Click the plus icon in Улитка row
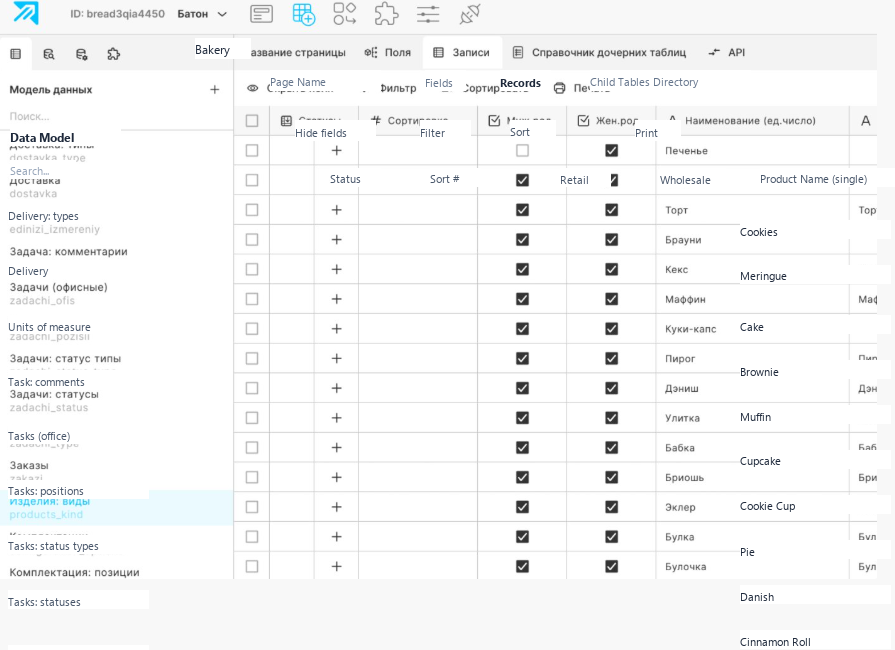The image size is (895, 650). coord(337,418)
